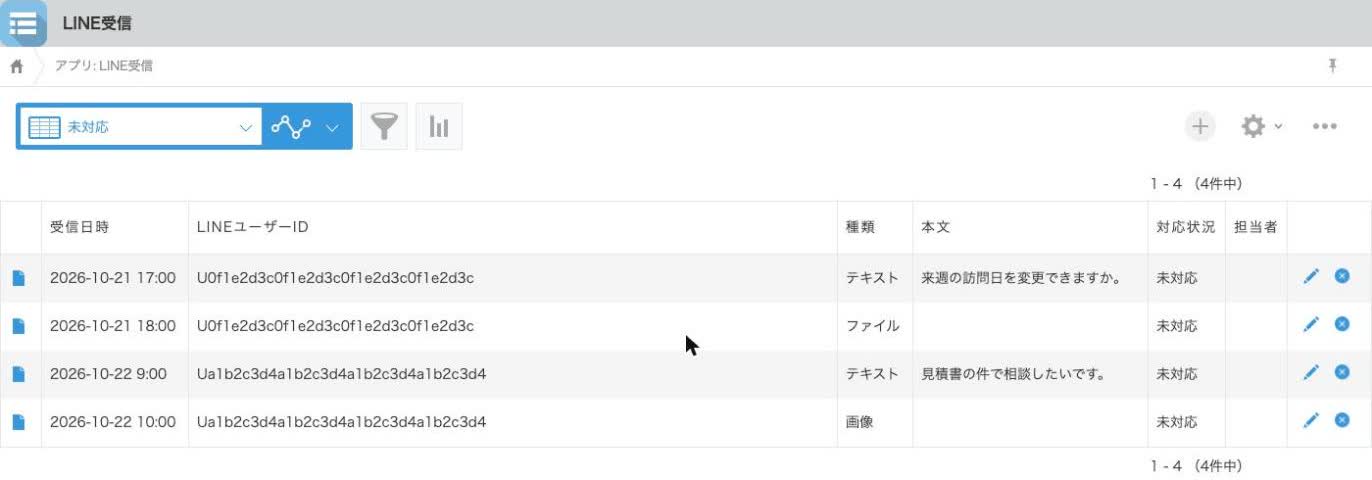The height and width of the screenshot is (480, 1372).
Task: Click the LINE受信 title in header
Action: click(96, 23)
